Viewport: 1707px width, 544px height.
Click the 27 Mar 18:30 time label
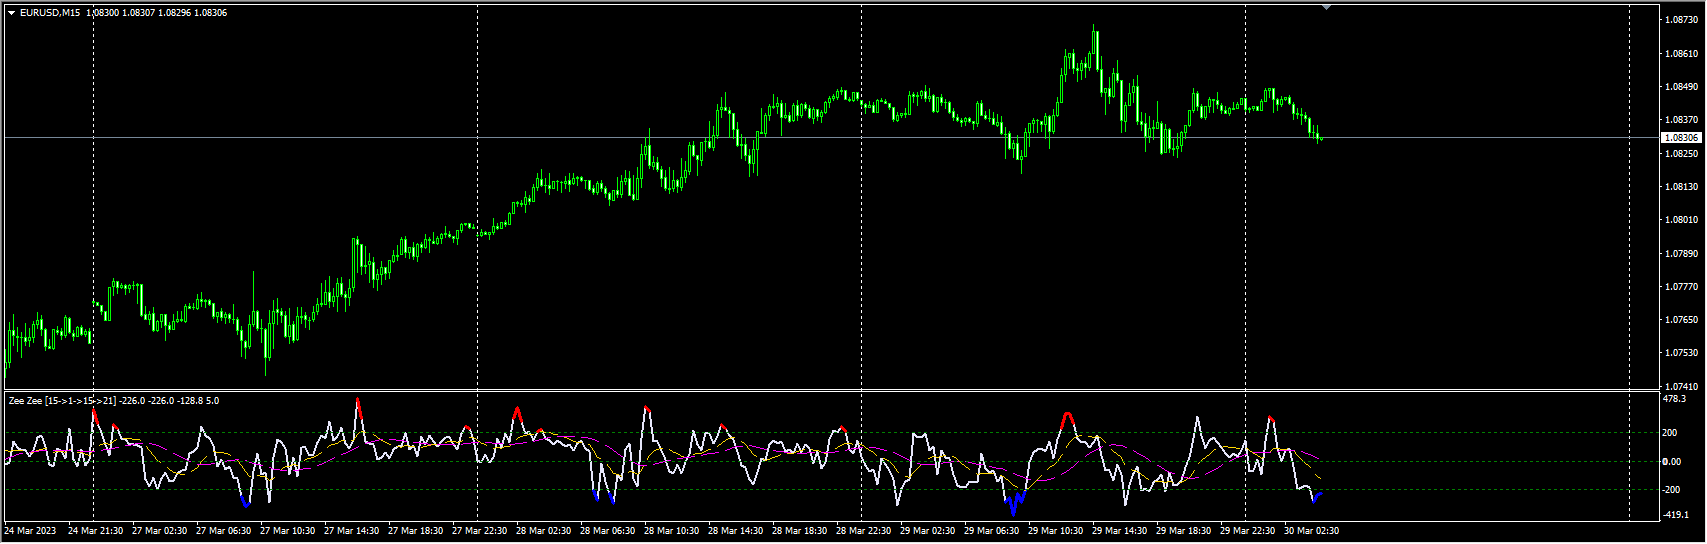pyautogui.click(x=416, y=531)
